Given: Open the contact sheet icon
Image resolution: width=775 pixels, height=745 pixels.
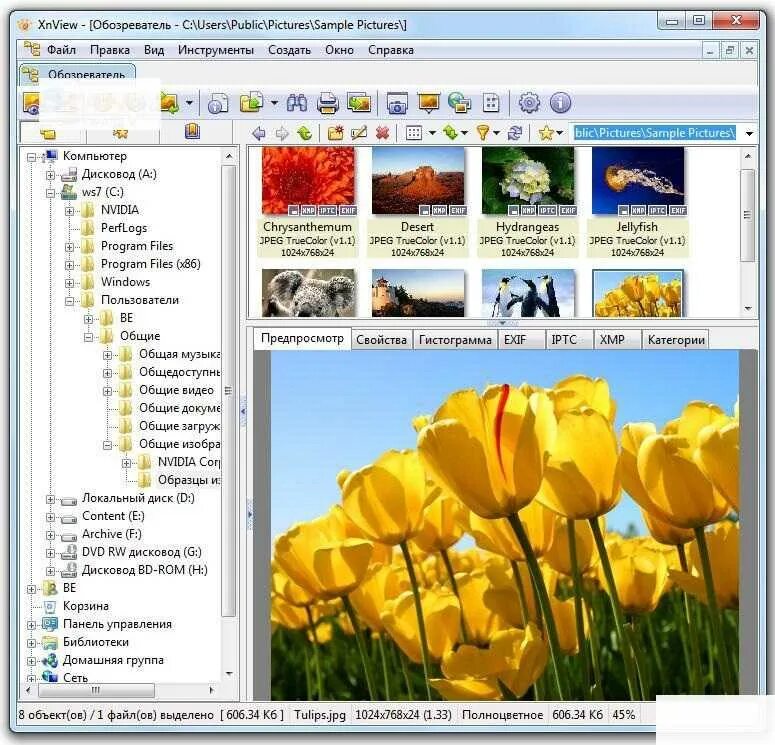Looking at the screenshot, I should 491,103.
